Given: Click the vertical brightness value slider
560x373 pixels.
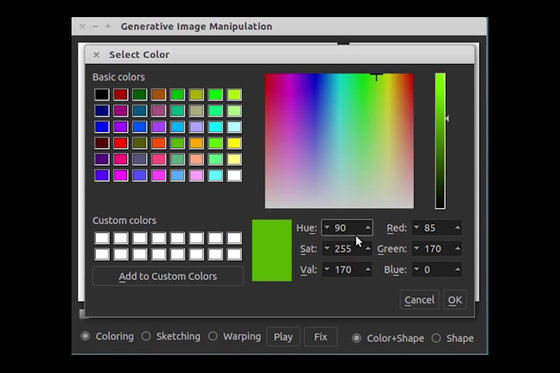Looking at the screenshot, I should coord(440,141).
